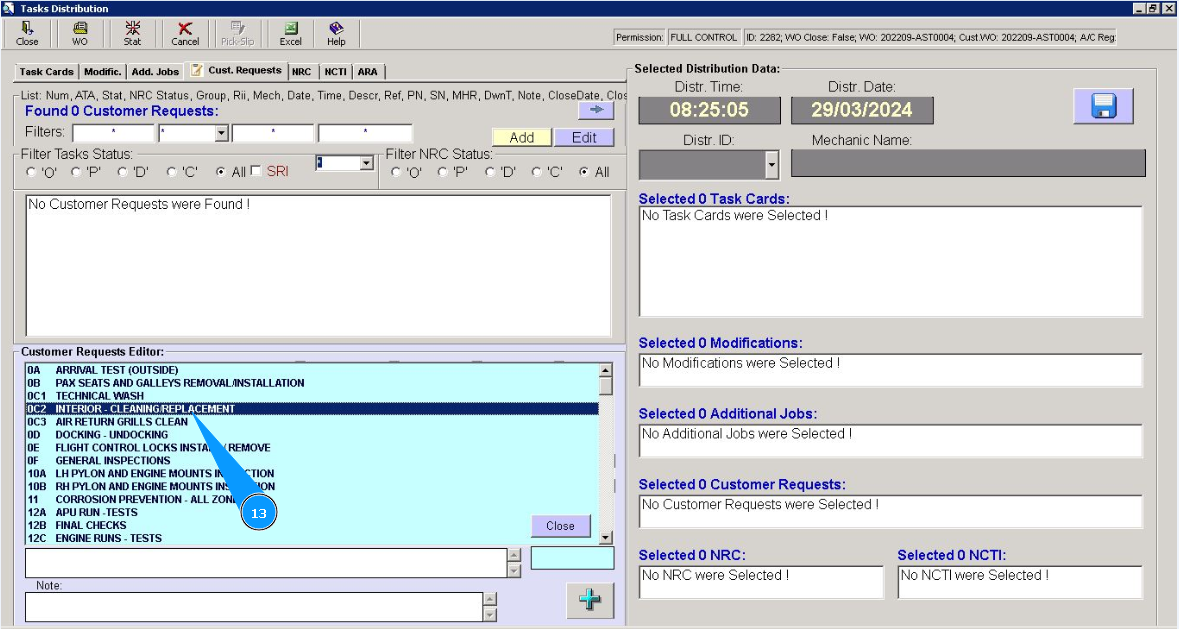Toggle the SRI checkbox
Viewport: 1179px width, 629px height.
(x=256, y=171)
